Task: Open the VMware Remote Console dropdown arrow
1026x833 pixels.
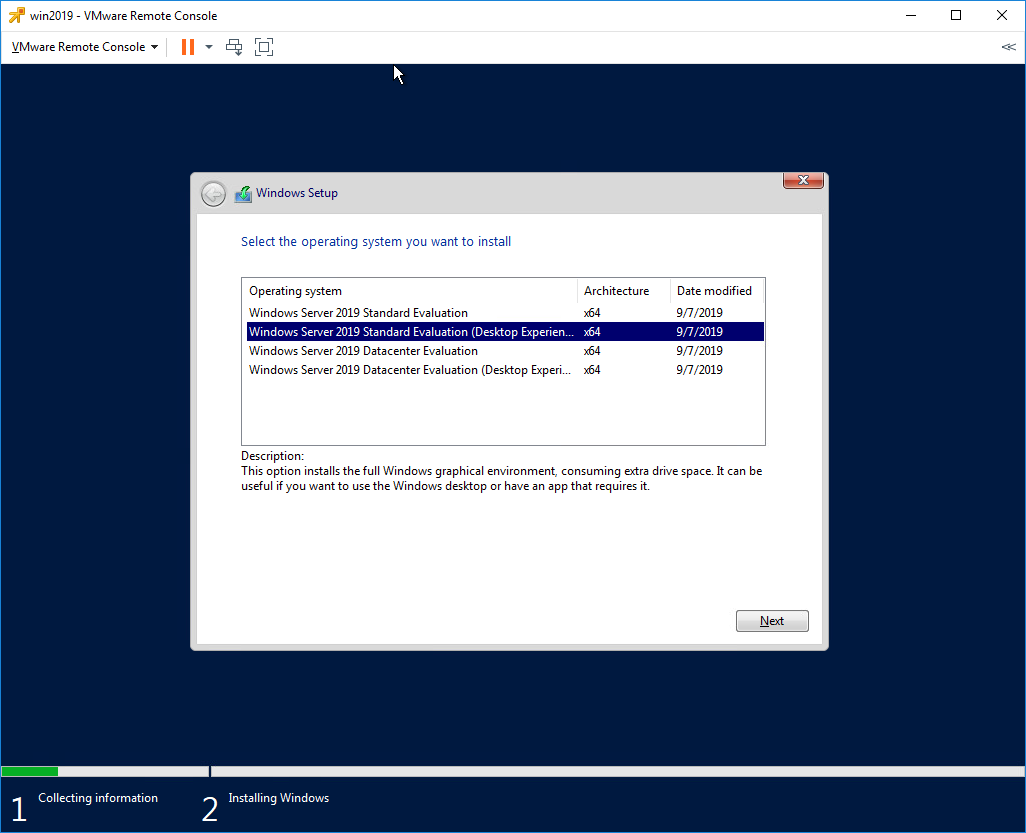Action: 155,47
